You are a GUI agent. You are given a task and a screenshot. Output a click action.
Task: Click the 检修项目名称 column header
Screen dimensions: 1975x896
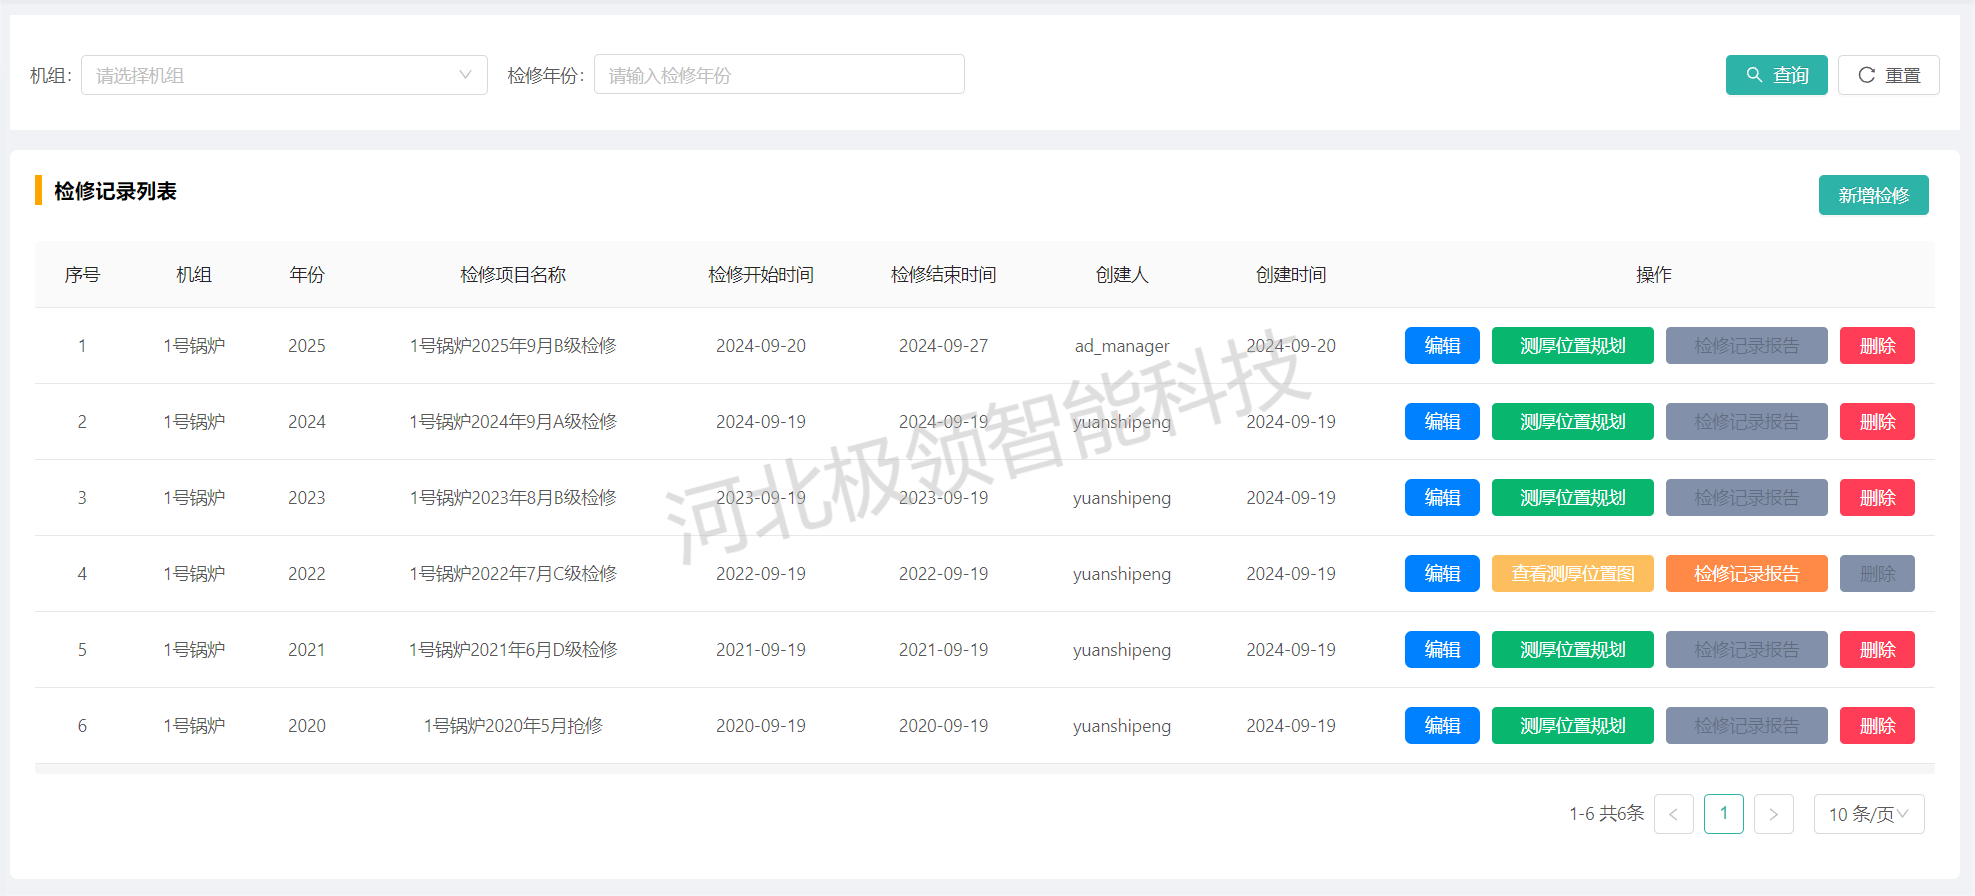(513, 275)
